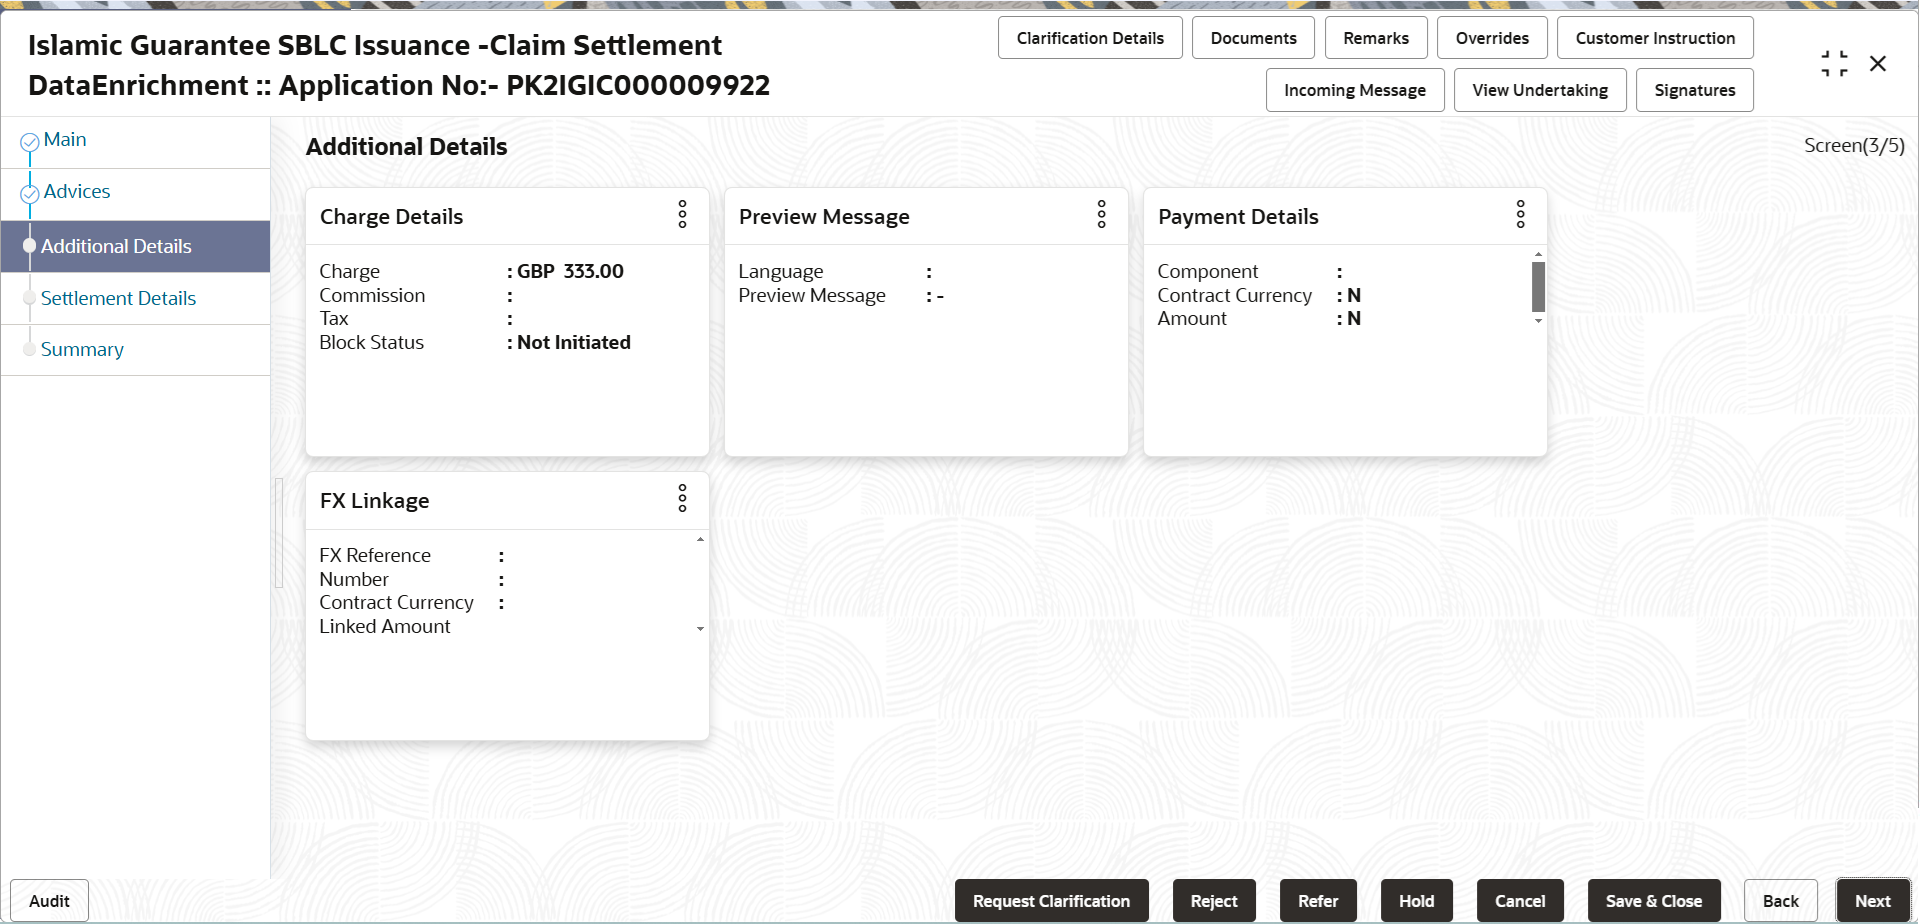Image resolution: width=1920 pixels, height=924 pixels.
Task: Click the Refer button
Action: tap(1318, 901)
